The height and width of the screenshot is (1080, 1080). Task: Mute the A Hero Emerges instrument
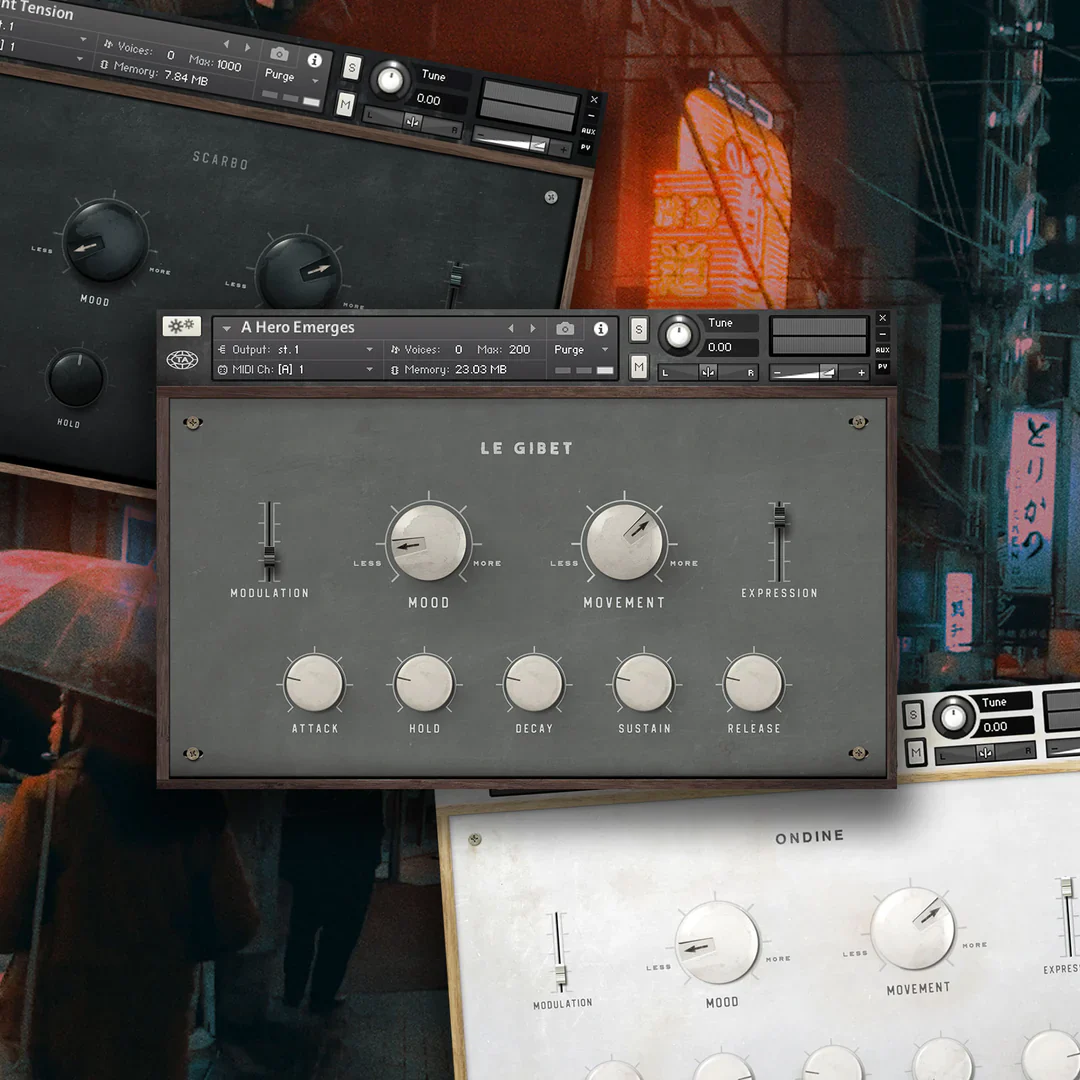pos(638,367)
